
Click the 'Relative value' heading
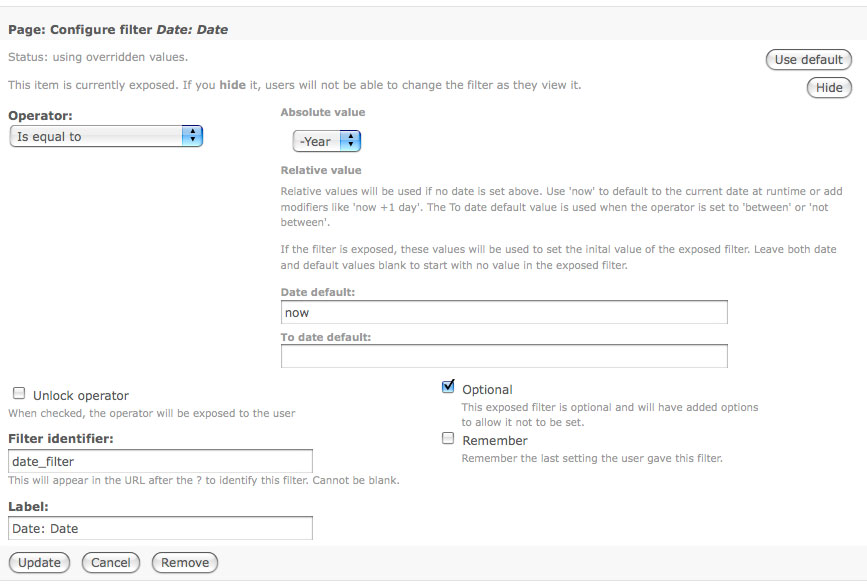[321, 170]
